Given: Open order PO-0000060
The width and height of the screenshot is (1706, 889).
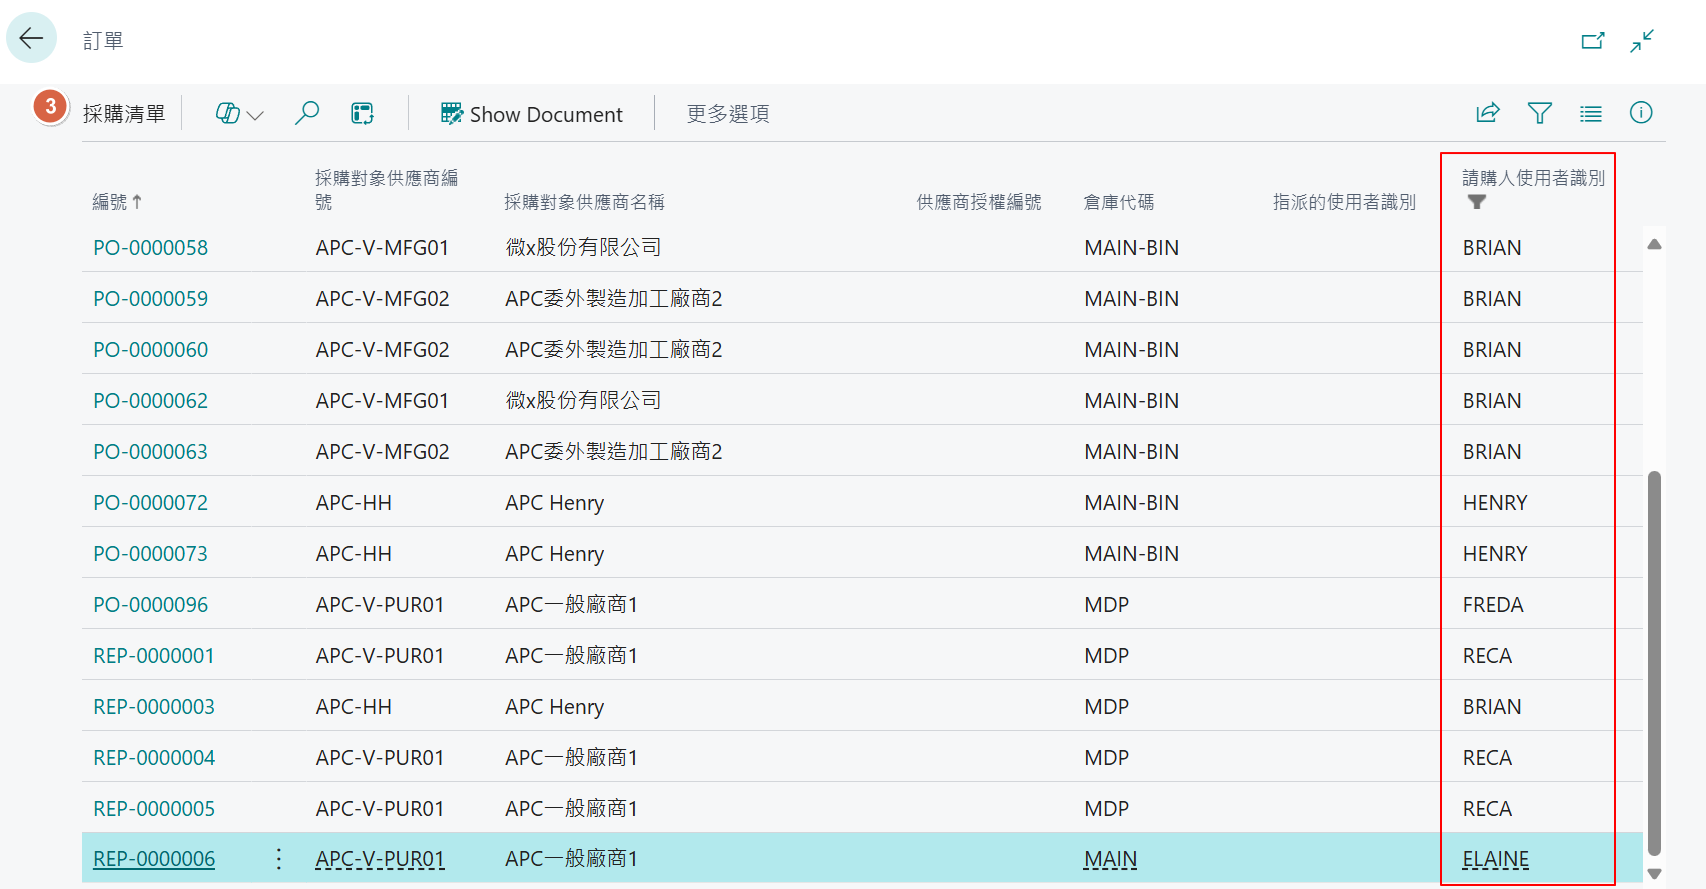Looking at the screenshot, I should click(x=151, y=350).
